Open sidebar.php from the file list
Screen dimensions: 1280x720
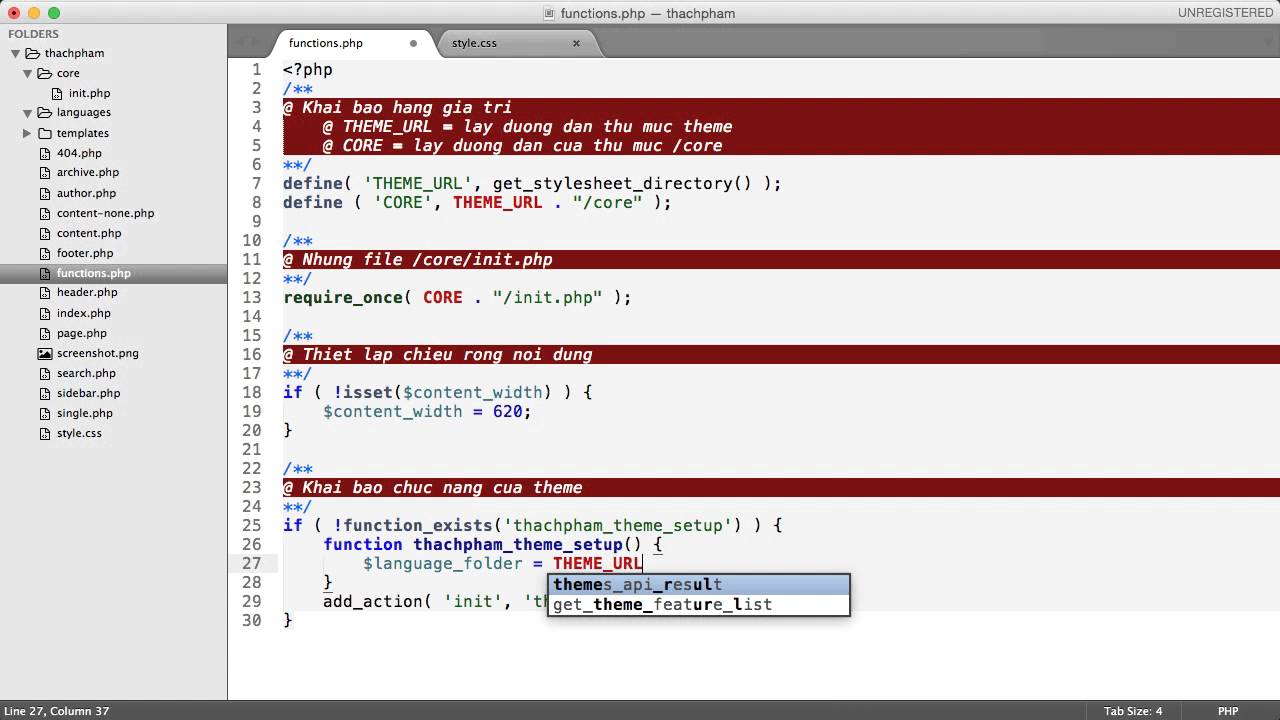pos(88,393)
